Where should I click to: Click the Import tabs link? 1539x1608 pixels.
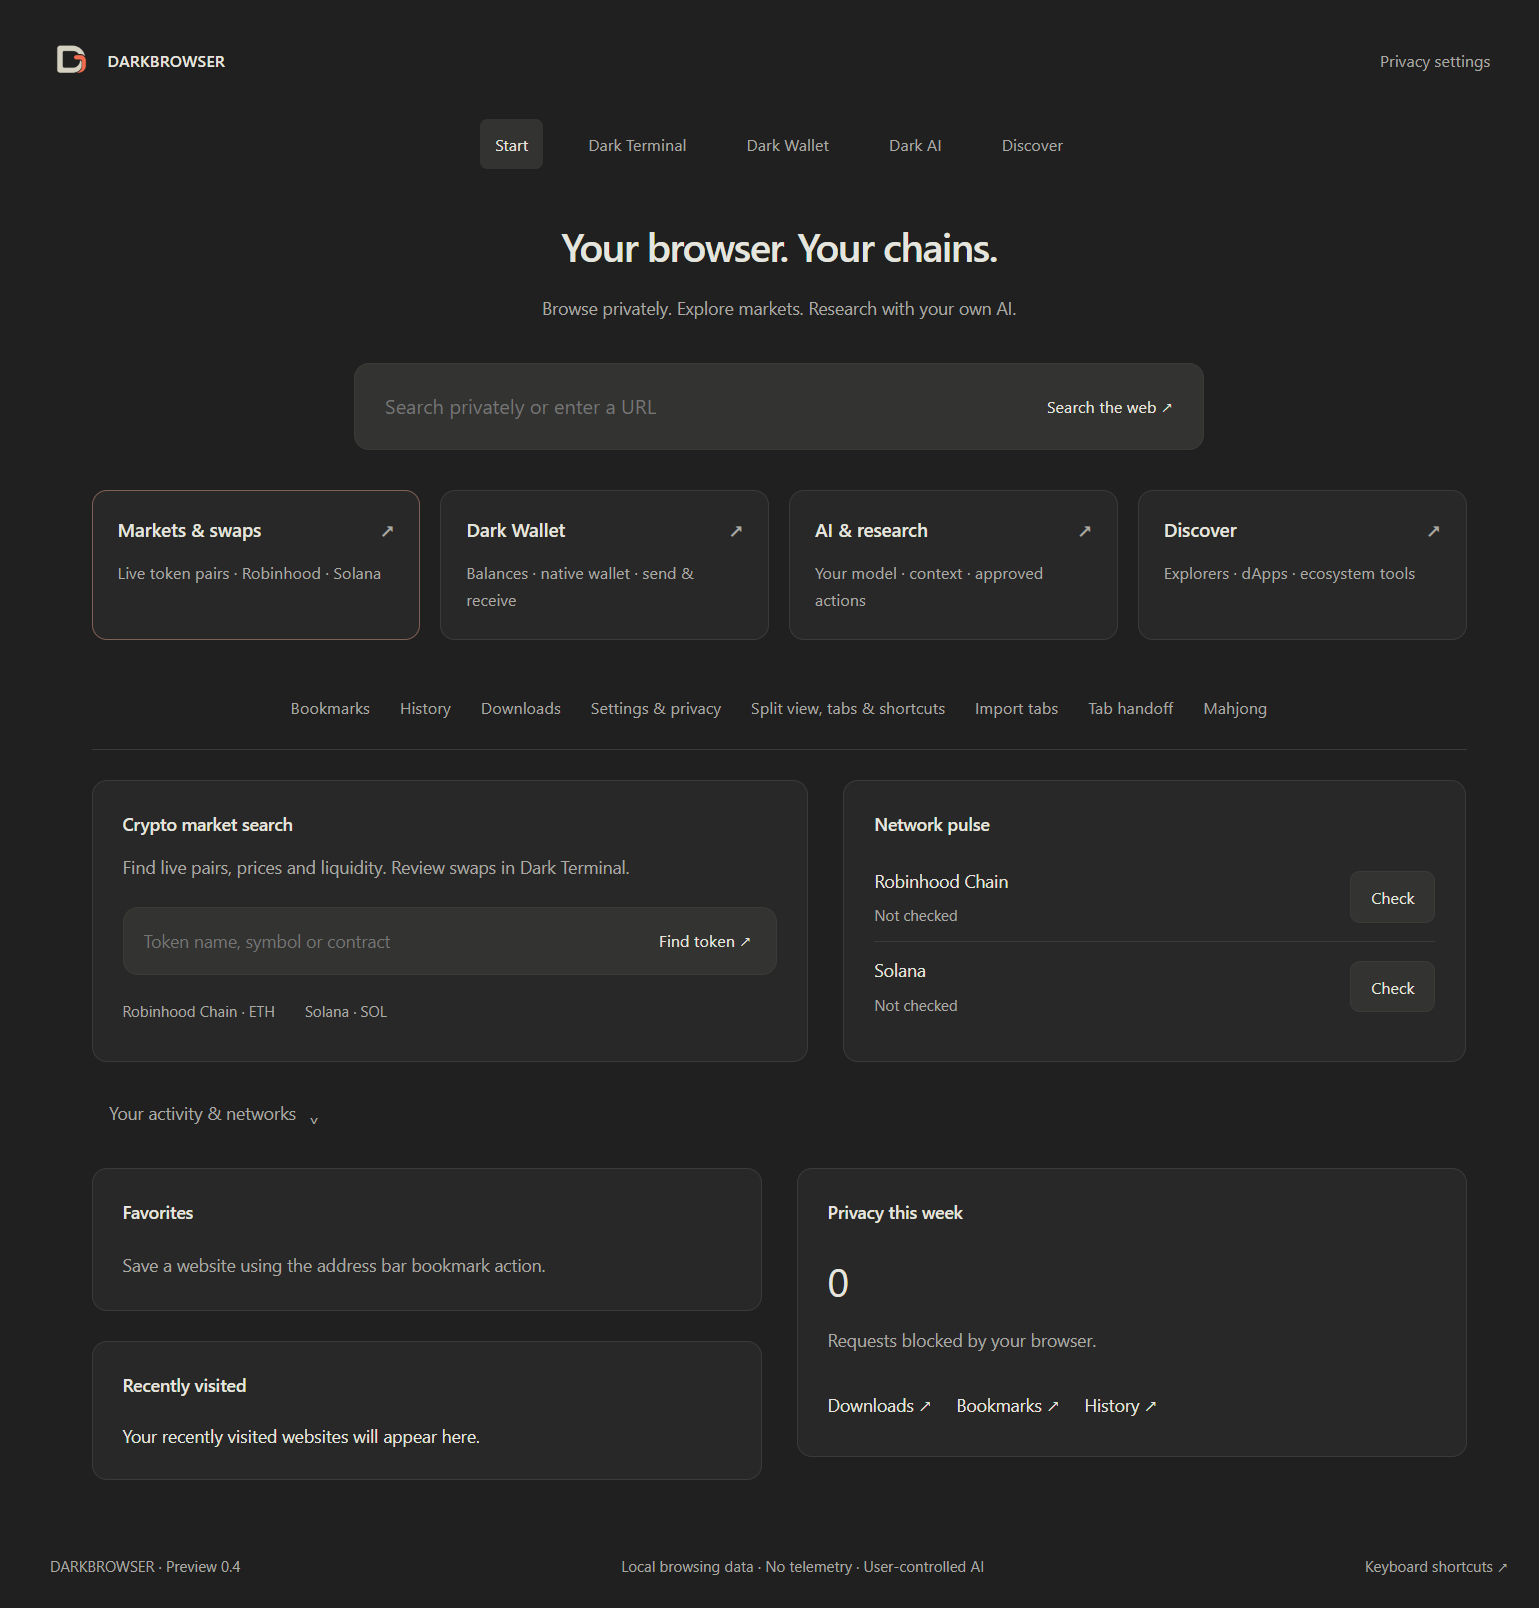1016,708
